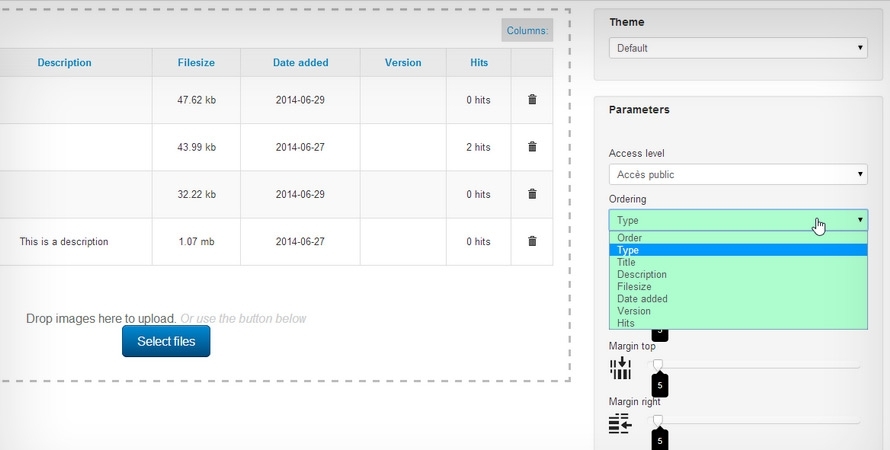The width and height of the screenshot is (890, 450).
Task: Click the '43.99 kb' filesize cell
Action: (196, 147)
